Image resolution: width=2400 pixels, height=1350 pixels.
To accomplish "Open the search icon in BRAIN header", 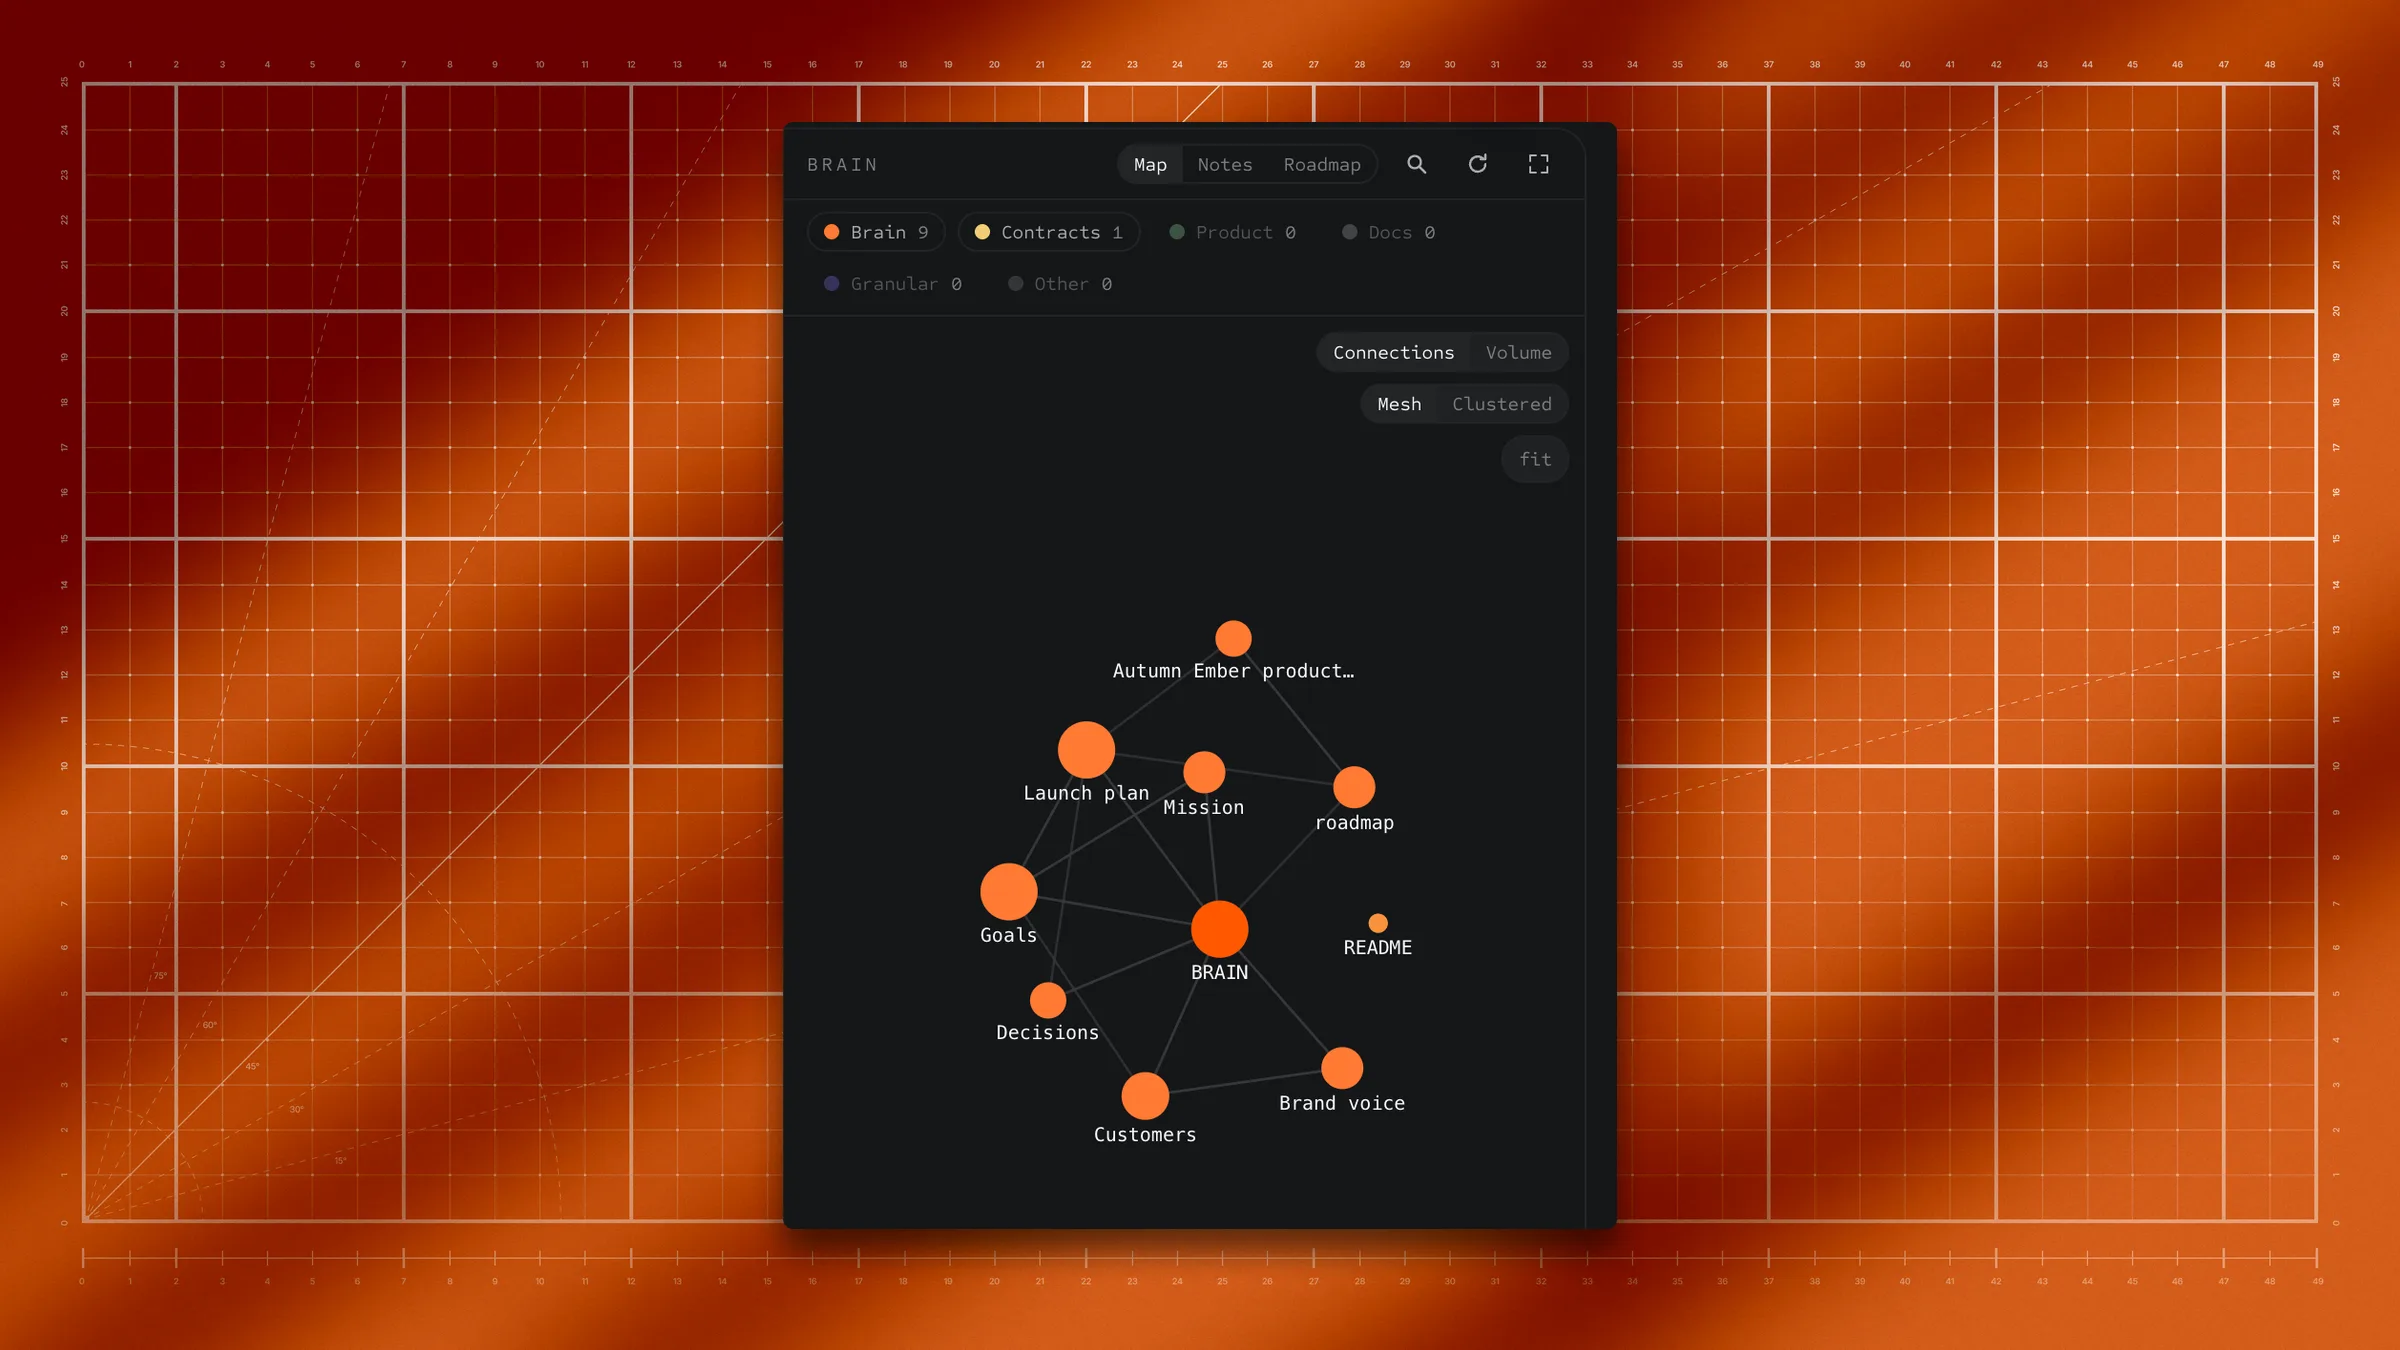I will tap(1416, 164).
